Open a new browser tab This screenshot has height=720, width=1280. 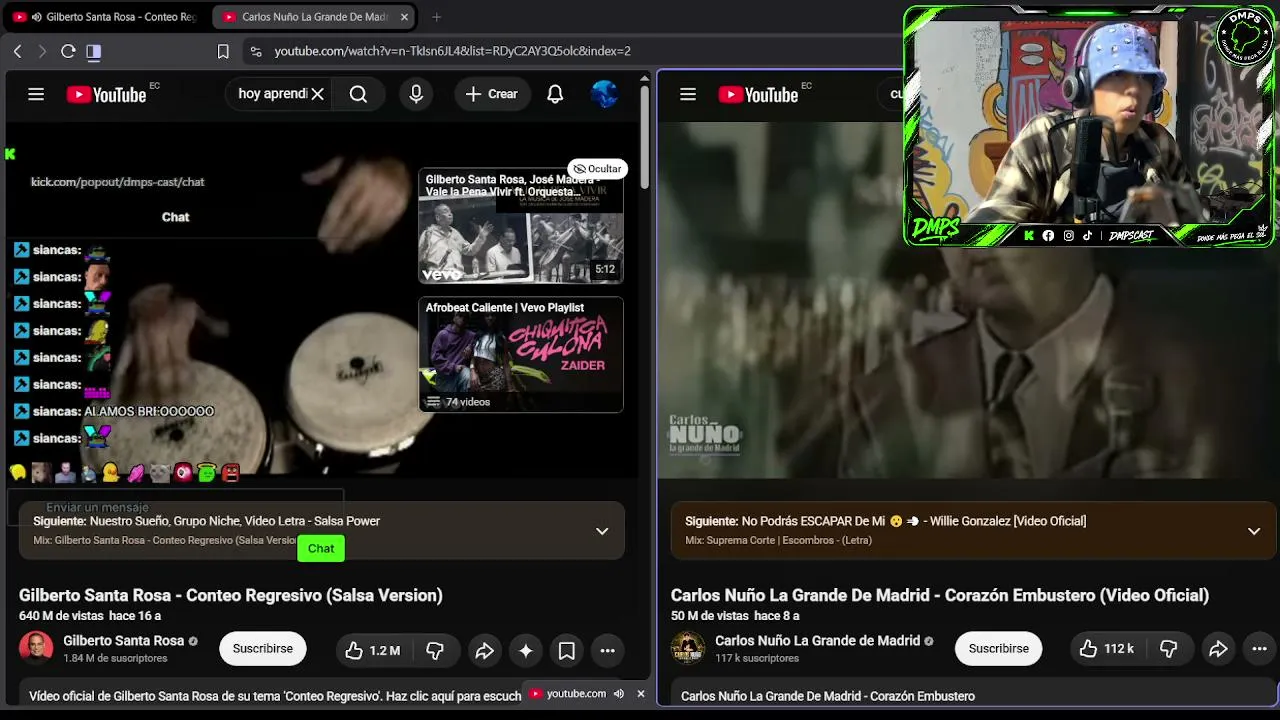pos(436,17)
